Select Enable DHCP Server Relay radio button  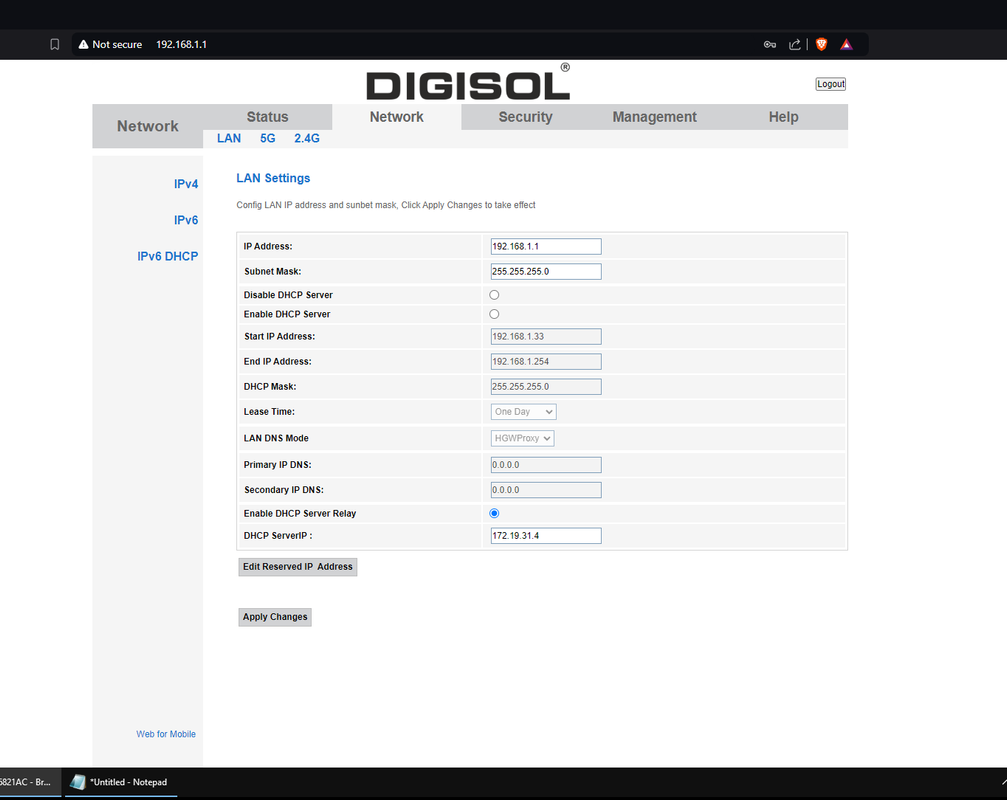(494, 513)
